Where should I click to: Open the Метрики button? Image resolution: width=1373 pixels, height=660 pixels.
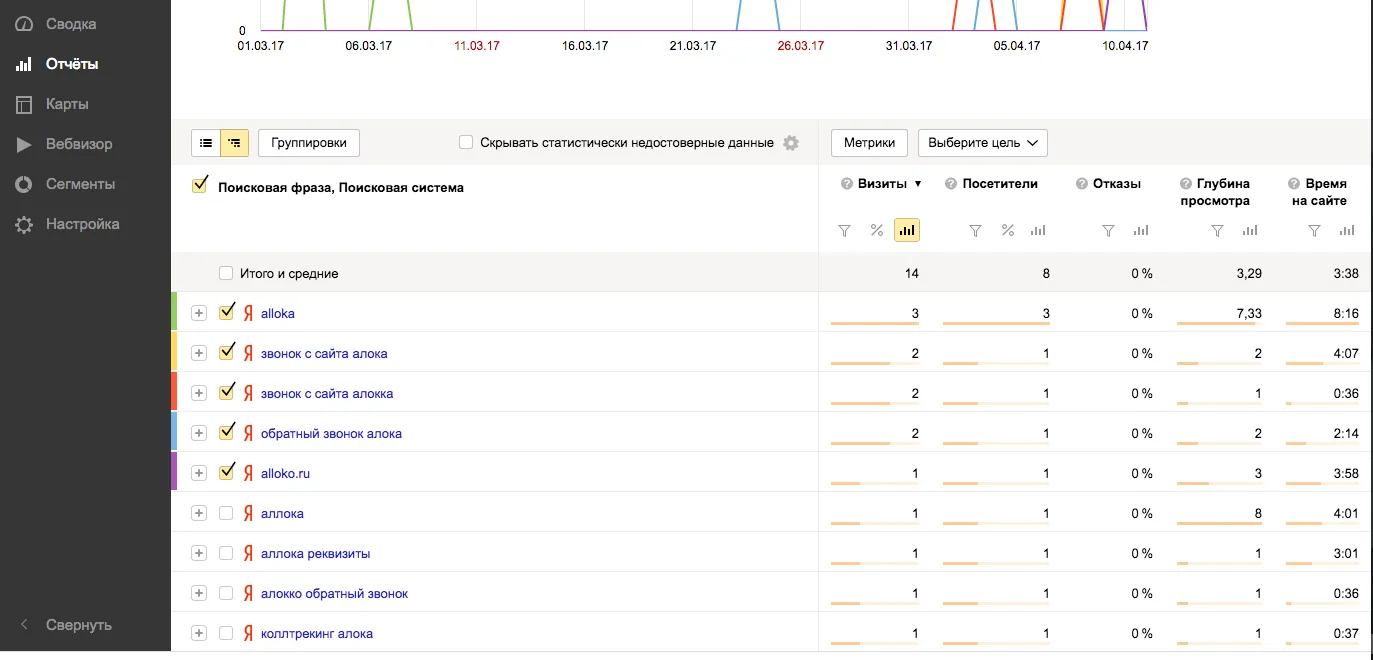[x=869, y=143]
